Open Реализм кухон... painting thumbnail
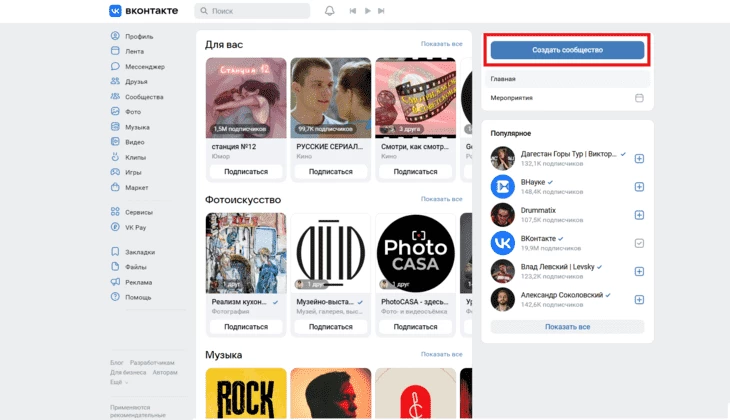The height and width of the screenshot is (420, 730). pyautogui.click(x=246, y=253)
